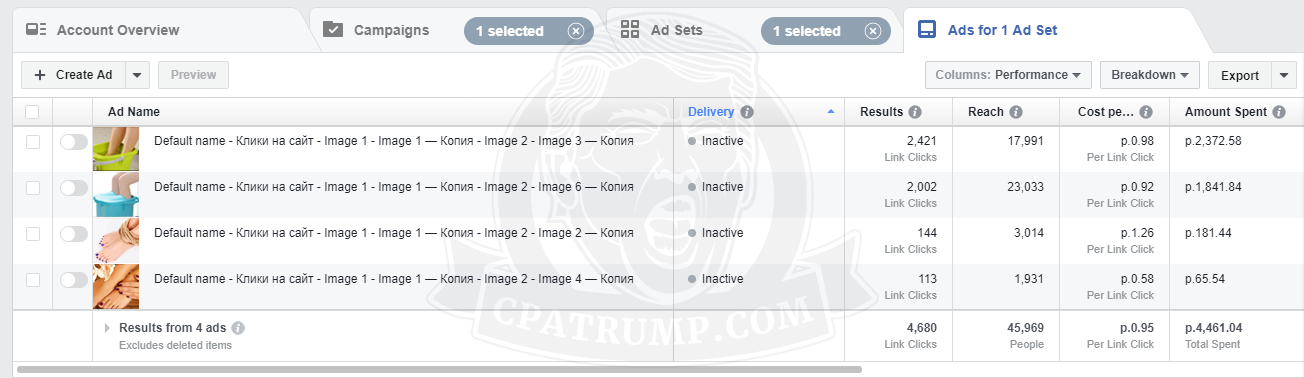1304x378 pixels.
Task: Click the info icon beside Reach header
Action: pos(1016,112)
